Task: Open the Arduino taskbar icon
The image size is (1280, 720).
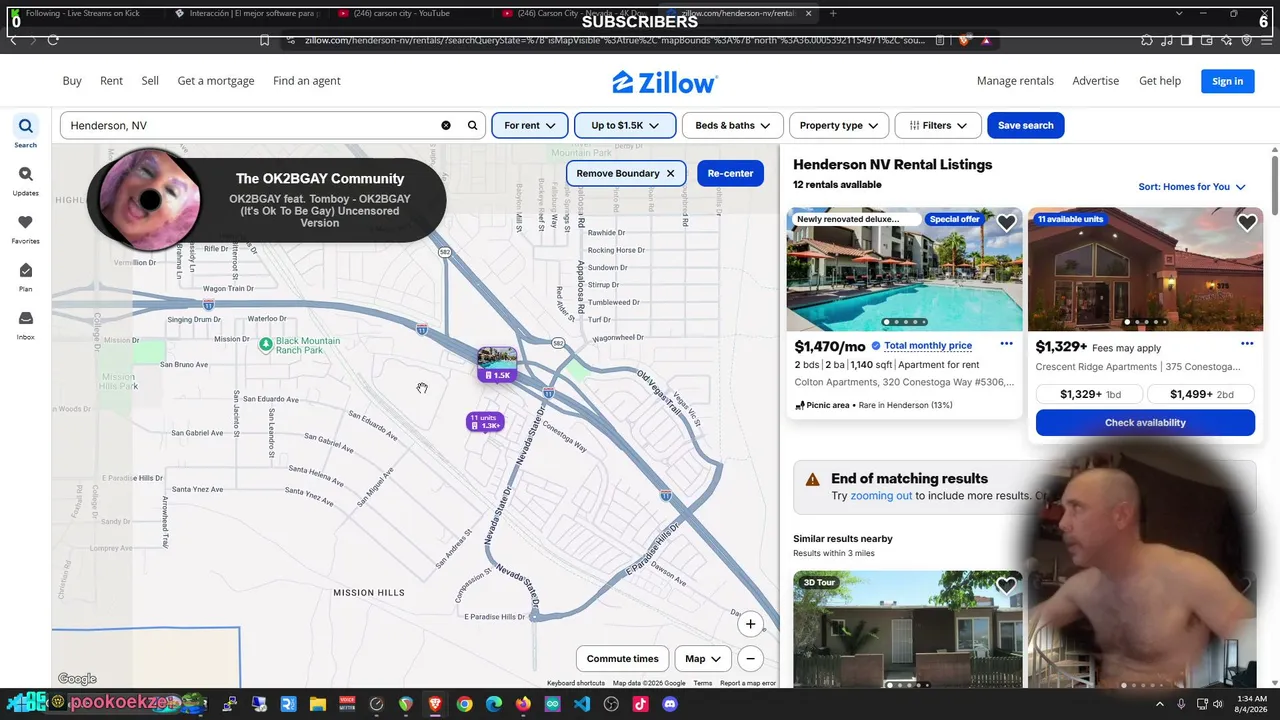Action: [553, 704]
